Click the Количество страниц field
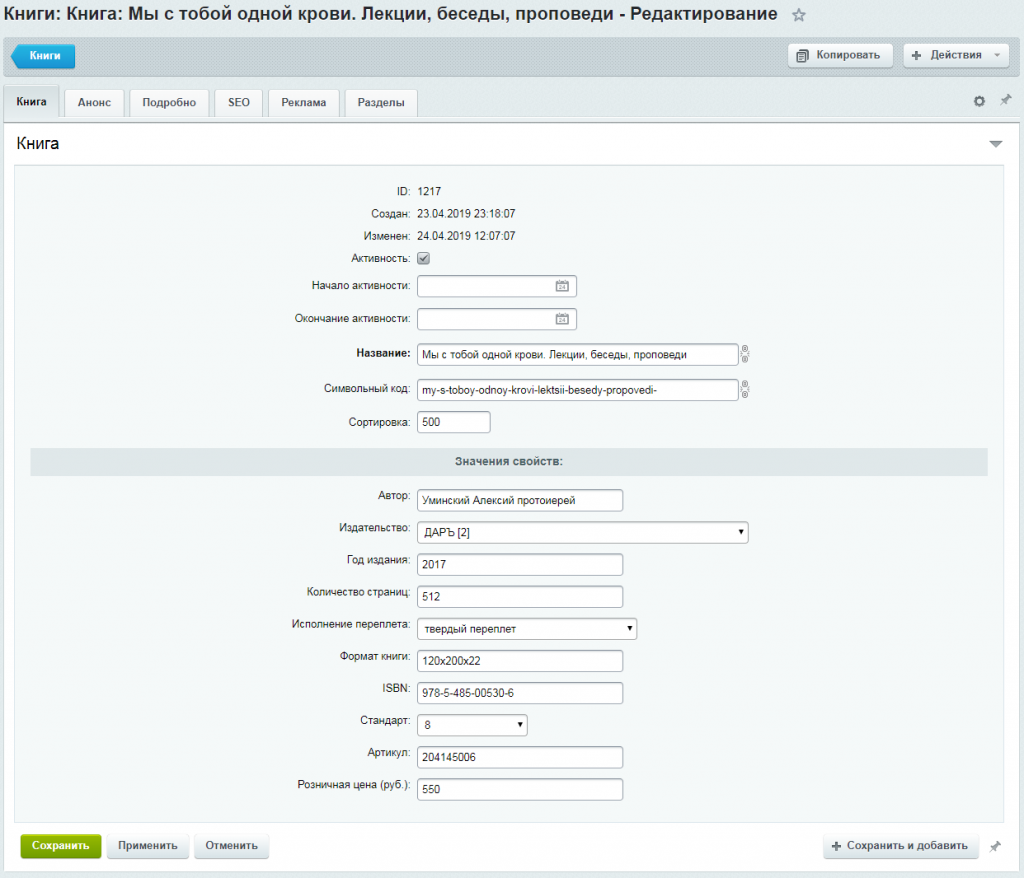 point(520,596)
